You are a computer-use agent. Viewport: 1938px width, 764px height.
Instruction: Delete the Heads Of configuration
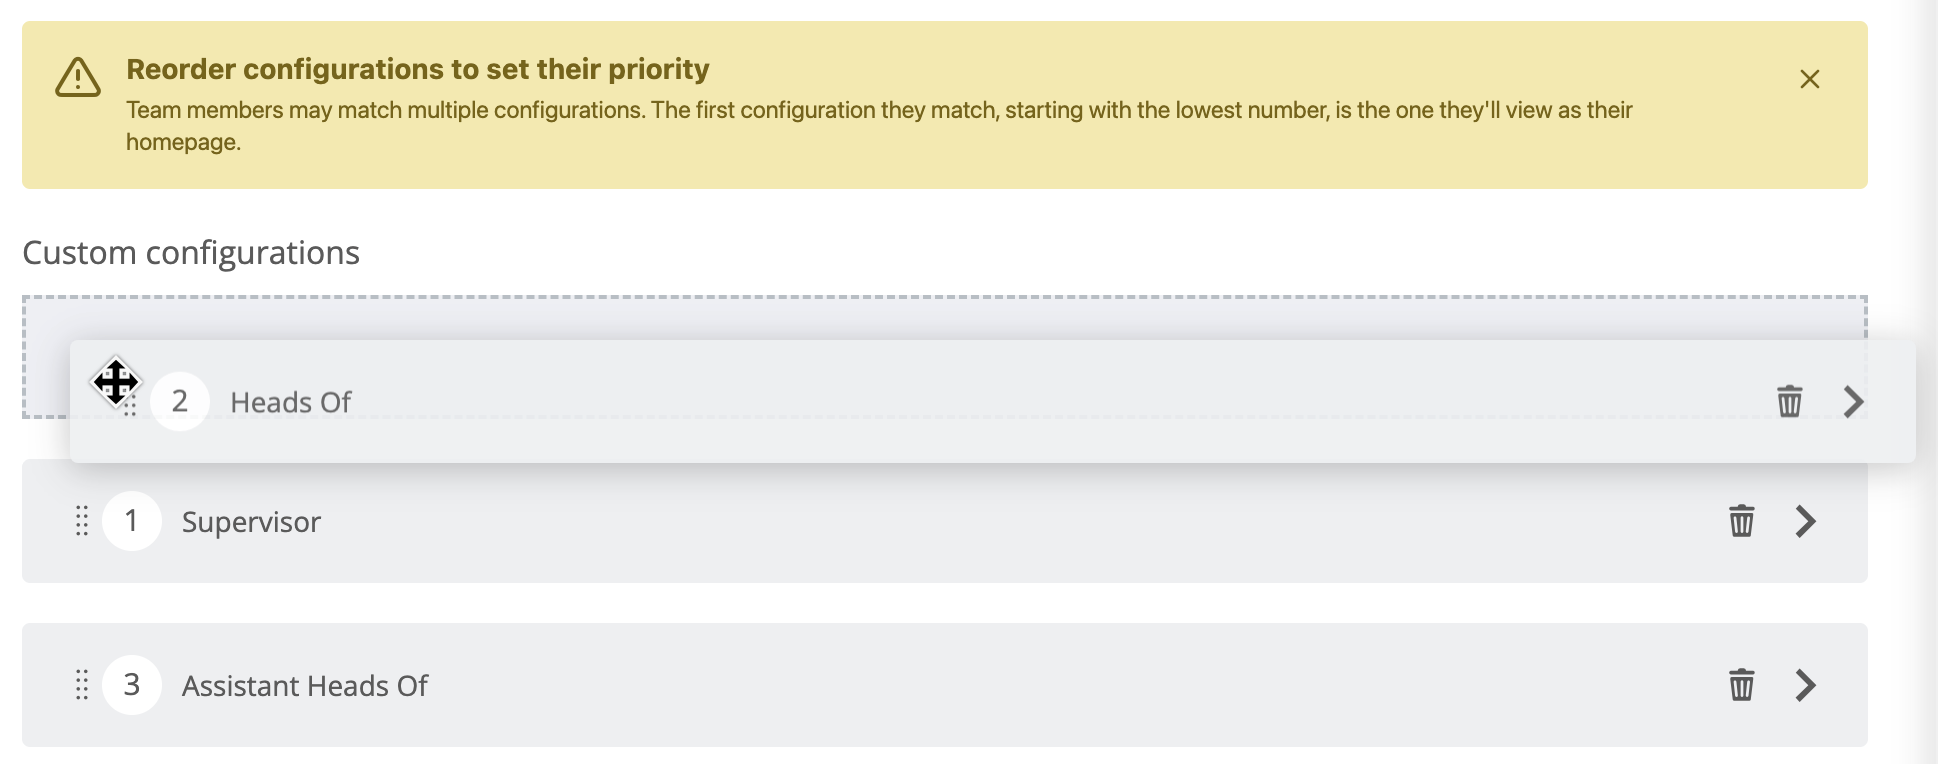pos(1789,401)
